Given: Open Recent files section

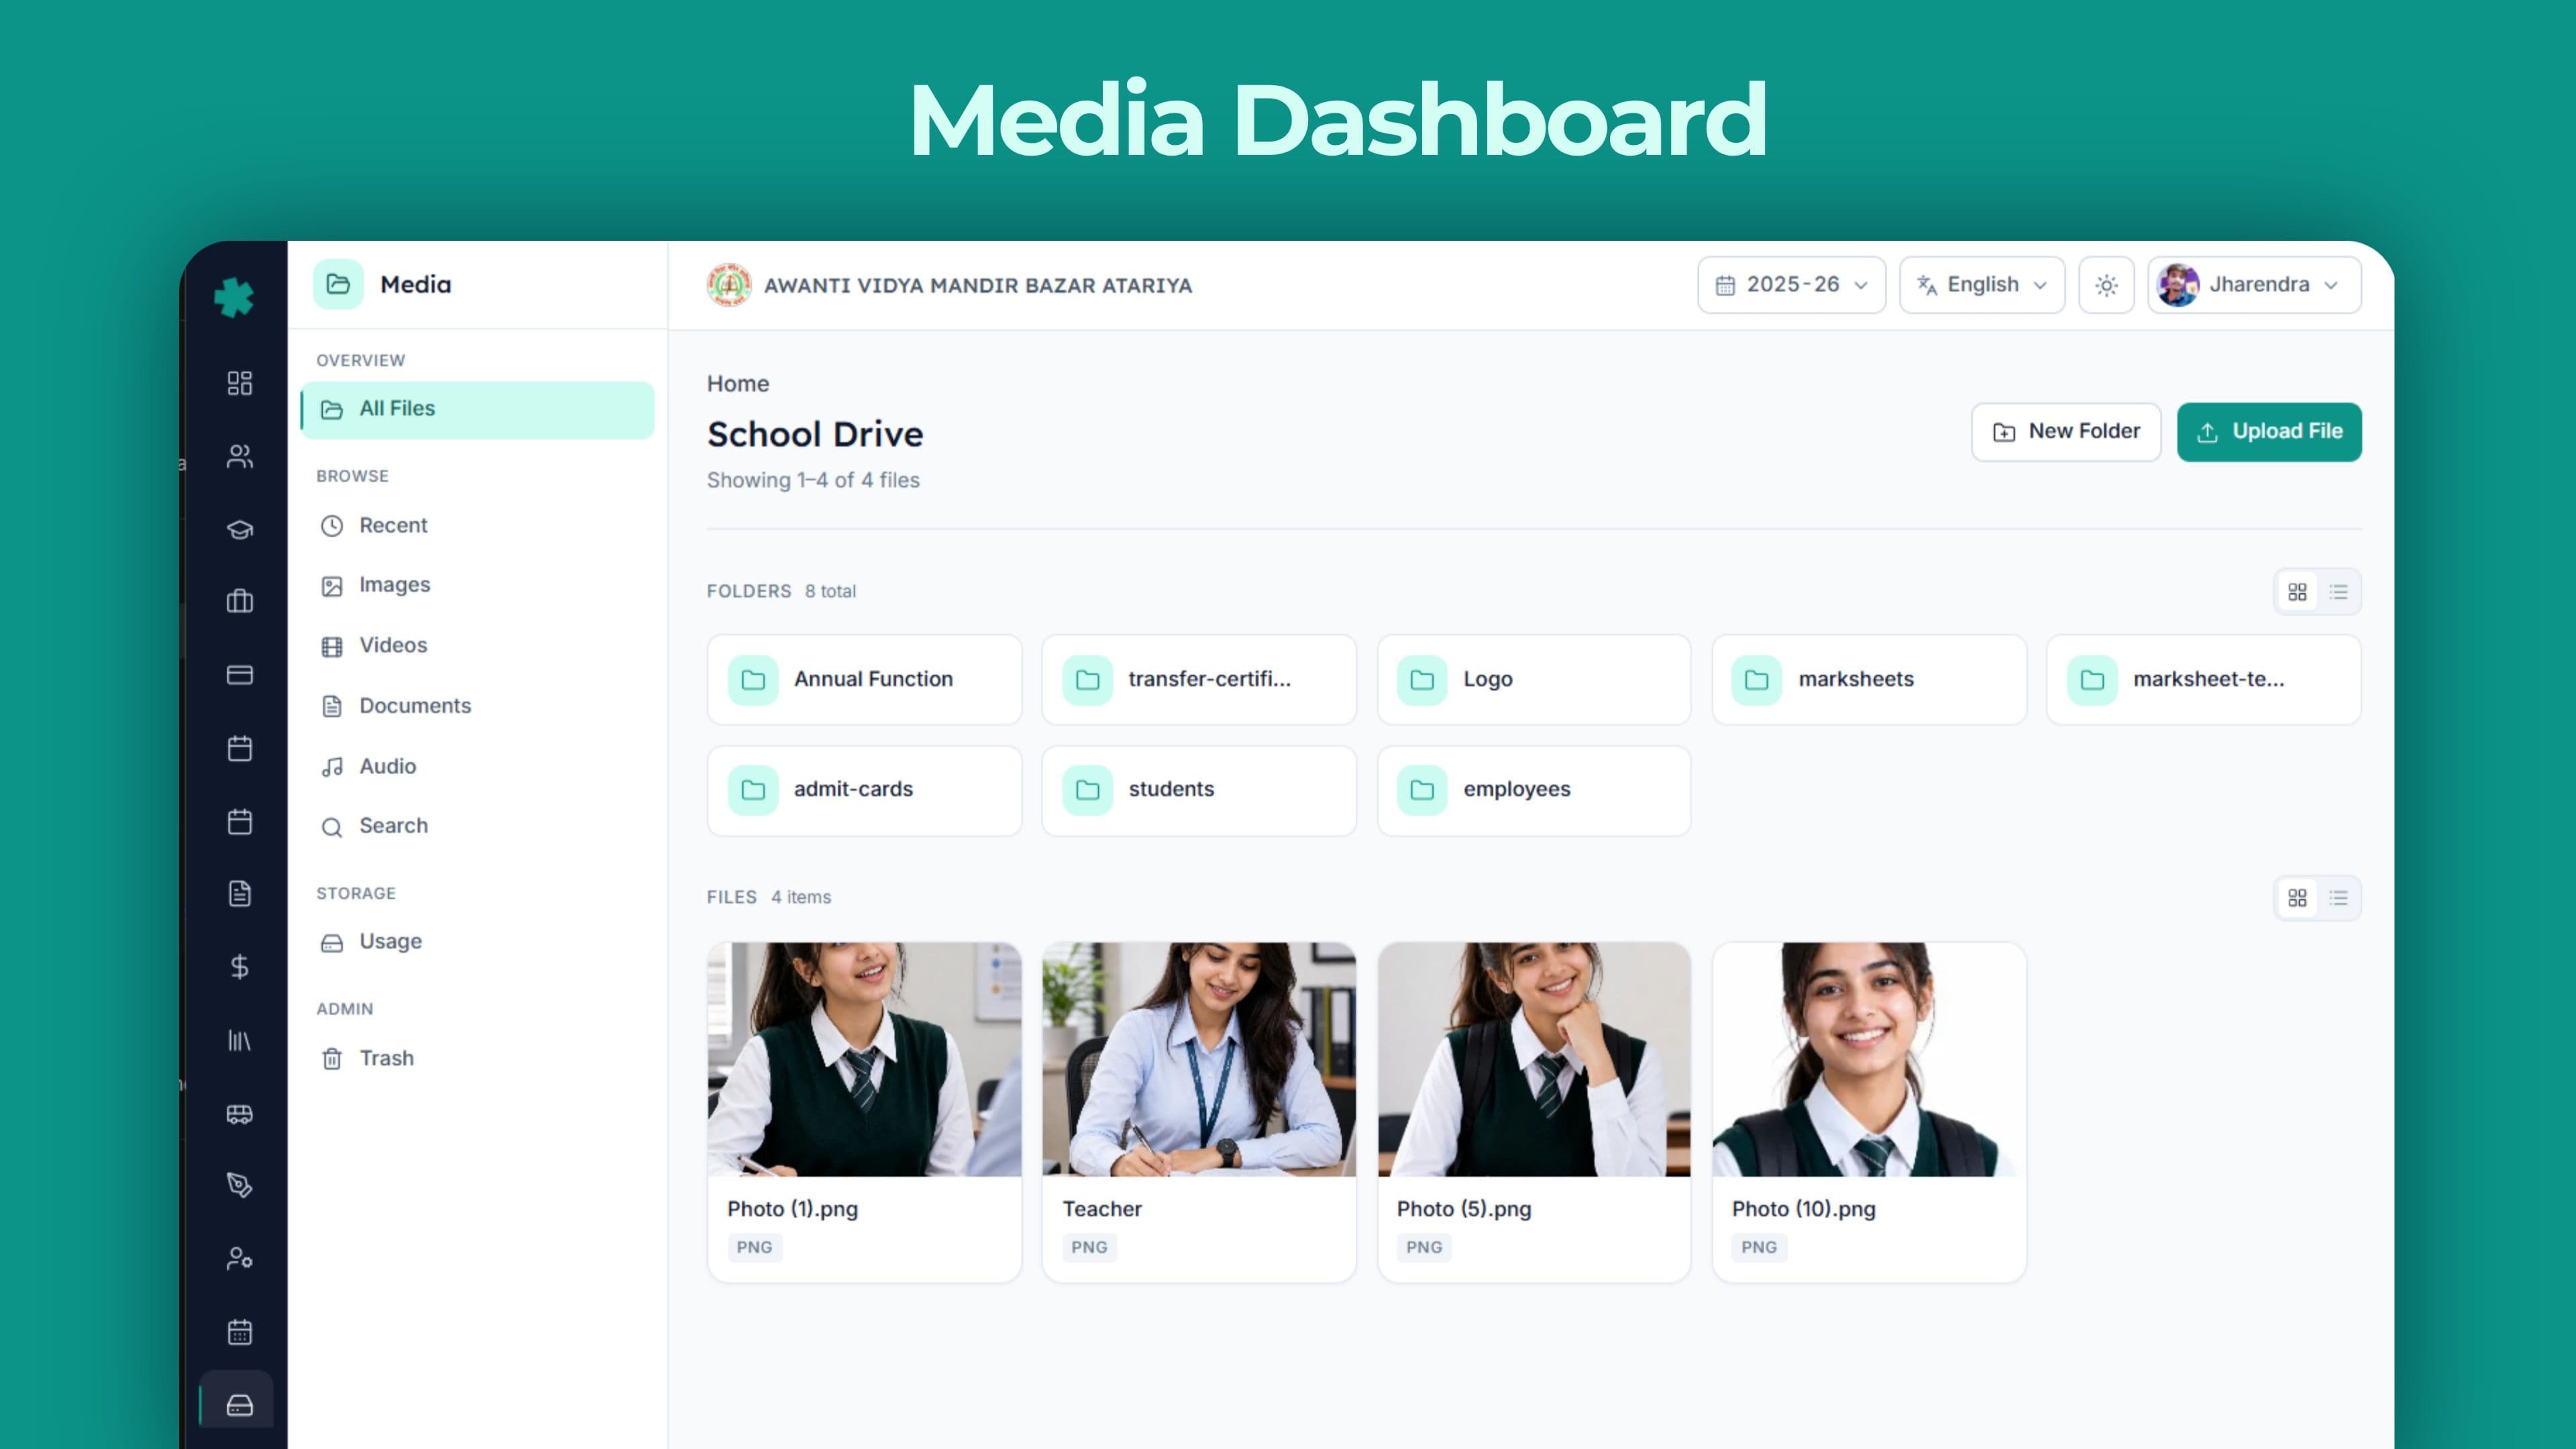Looking at the screenshot, I should click(x=478, y=526).
